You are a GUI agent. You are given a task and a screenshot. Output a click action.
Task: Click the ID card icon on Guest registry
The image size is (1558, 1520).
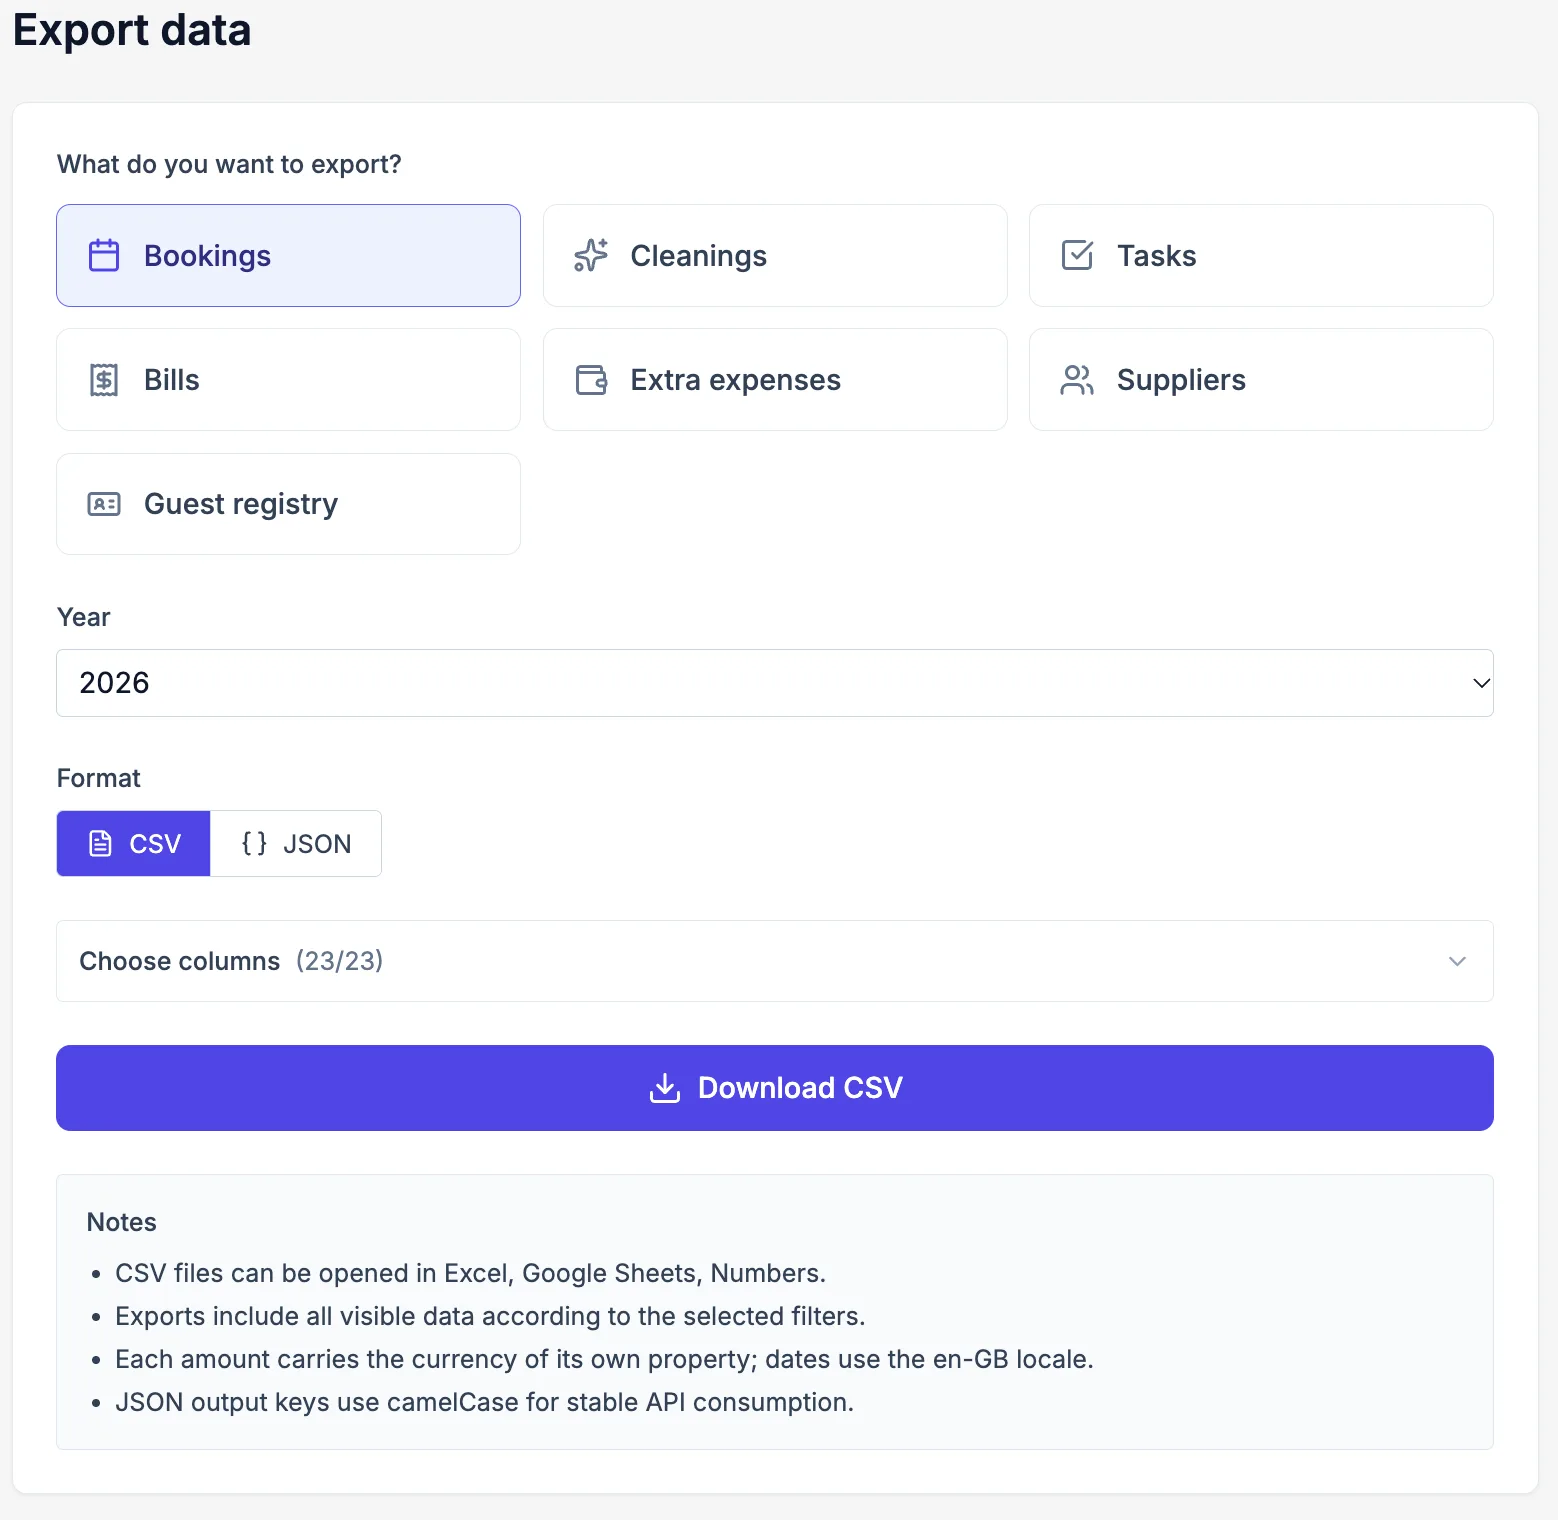coord(104,504)
